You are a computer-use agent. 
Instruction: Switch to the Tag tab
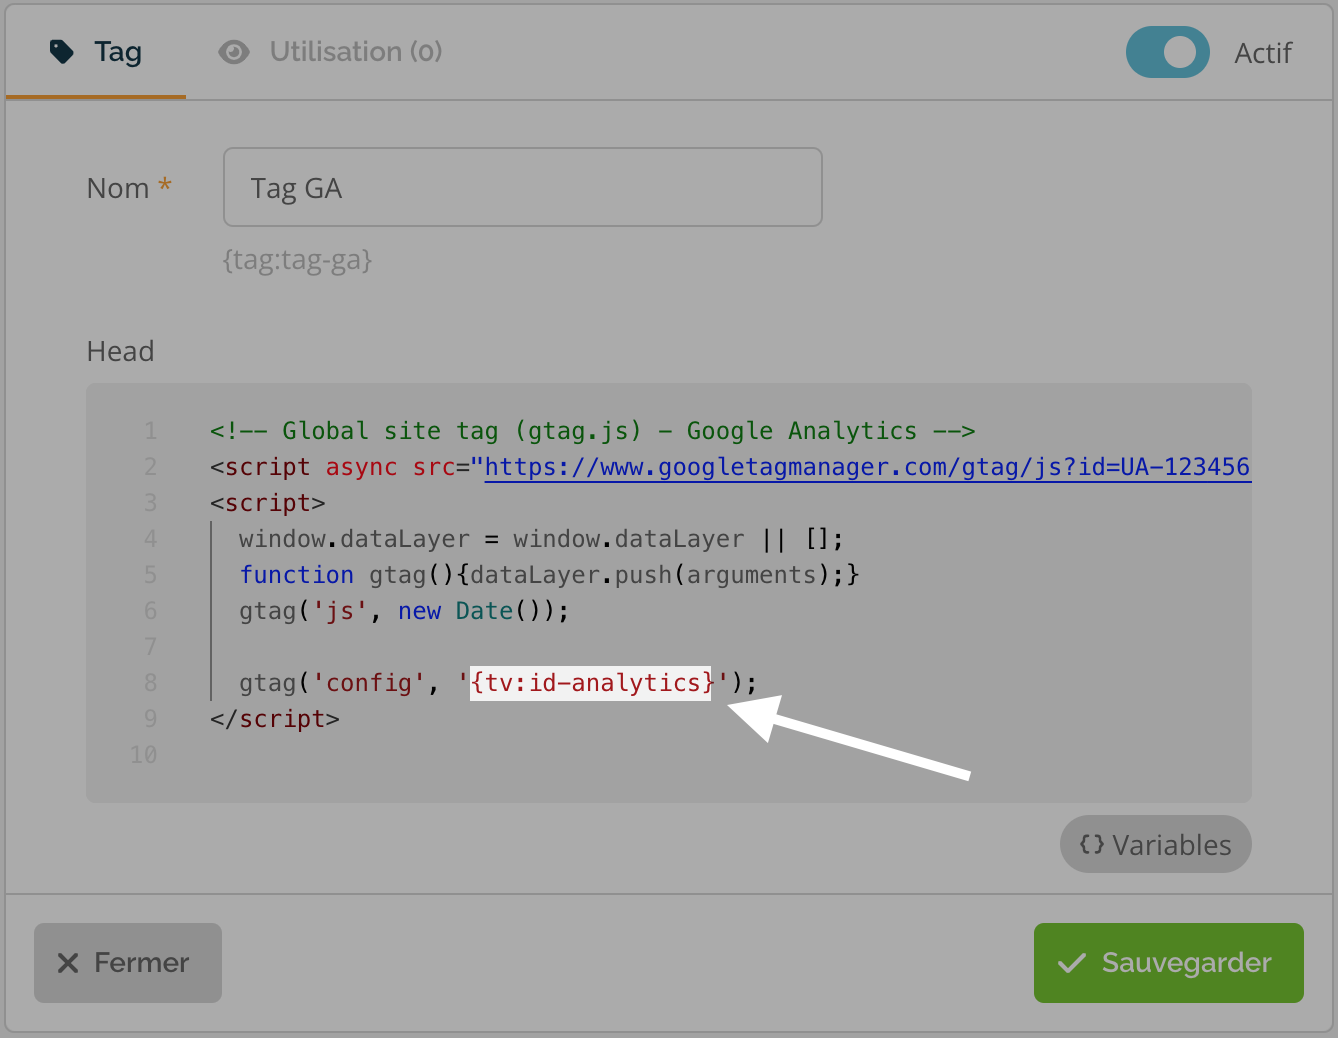(x=96, y=52)
